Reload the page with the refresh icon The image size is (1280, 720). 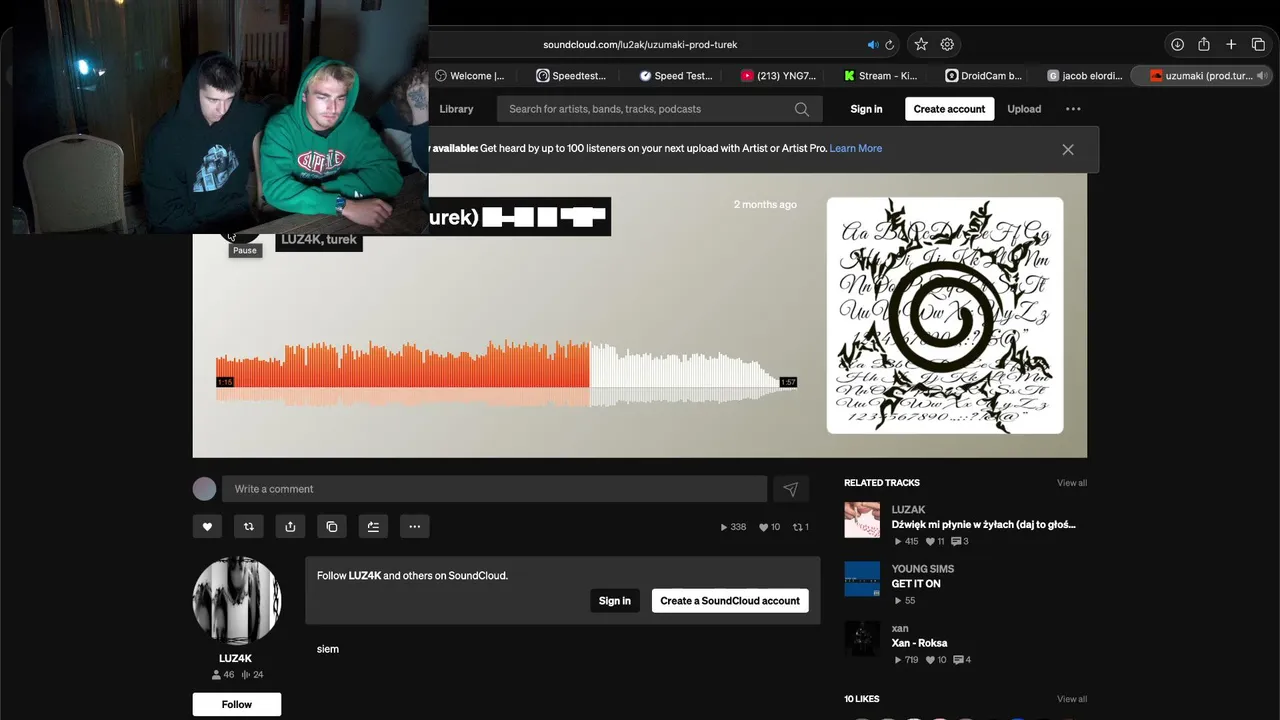click(889, 45)
